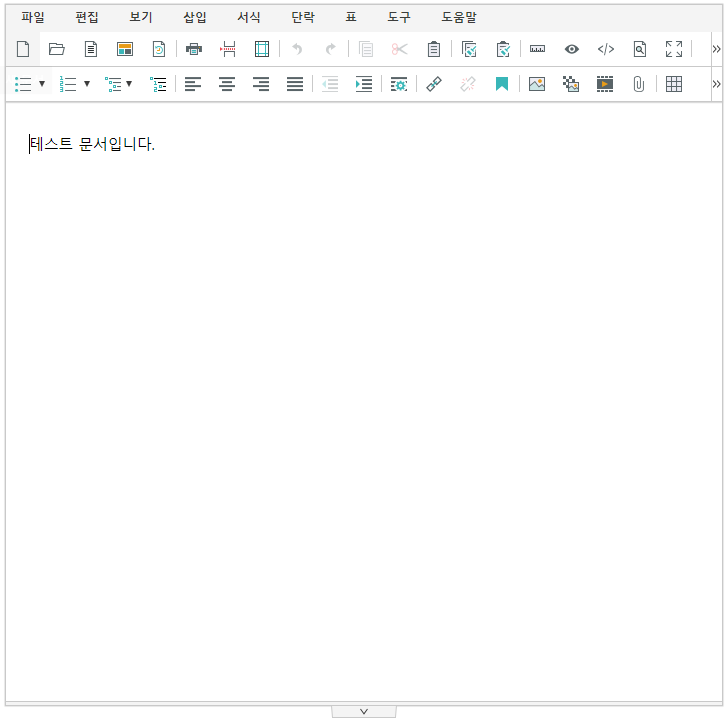Add a bookmark with the teal bookmark icon
This screenshot has width=725, height=725.
click(502, 85)
